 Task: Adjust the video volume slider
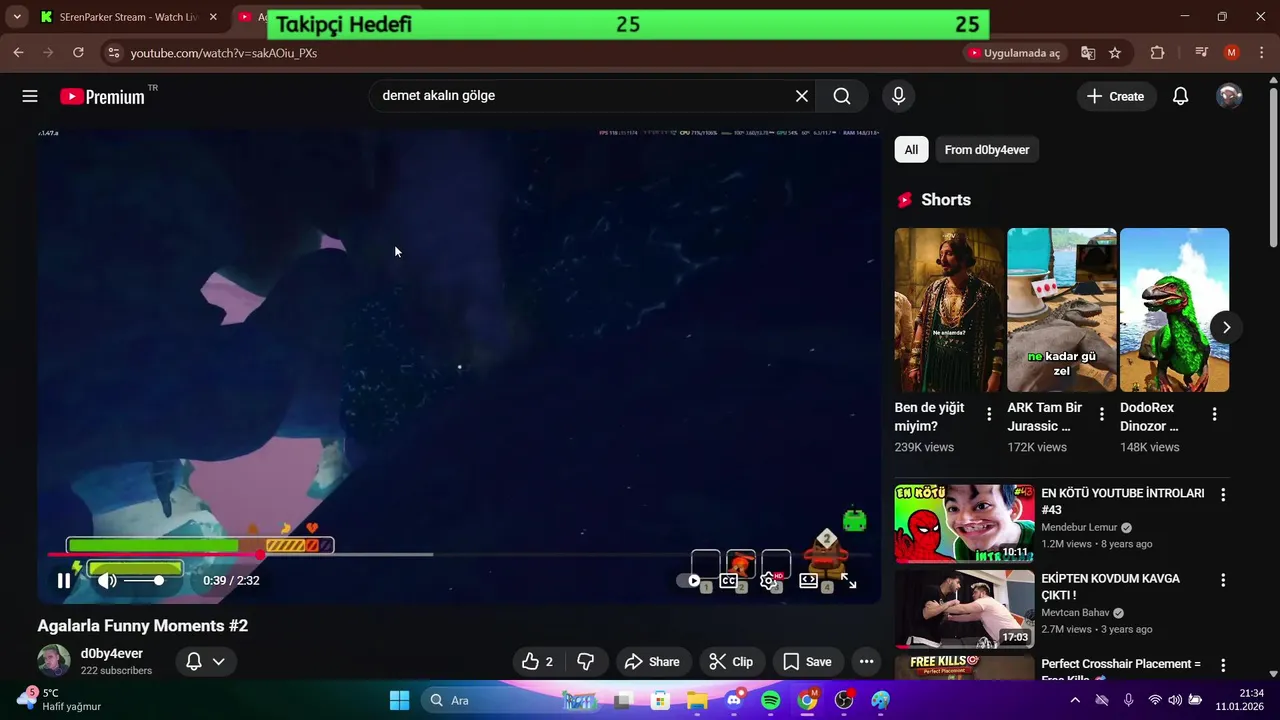click(144, 580)
